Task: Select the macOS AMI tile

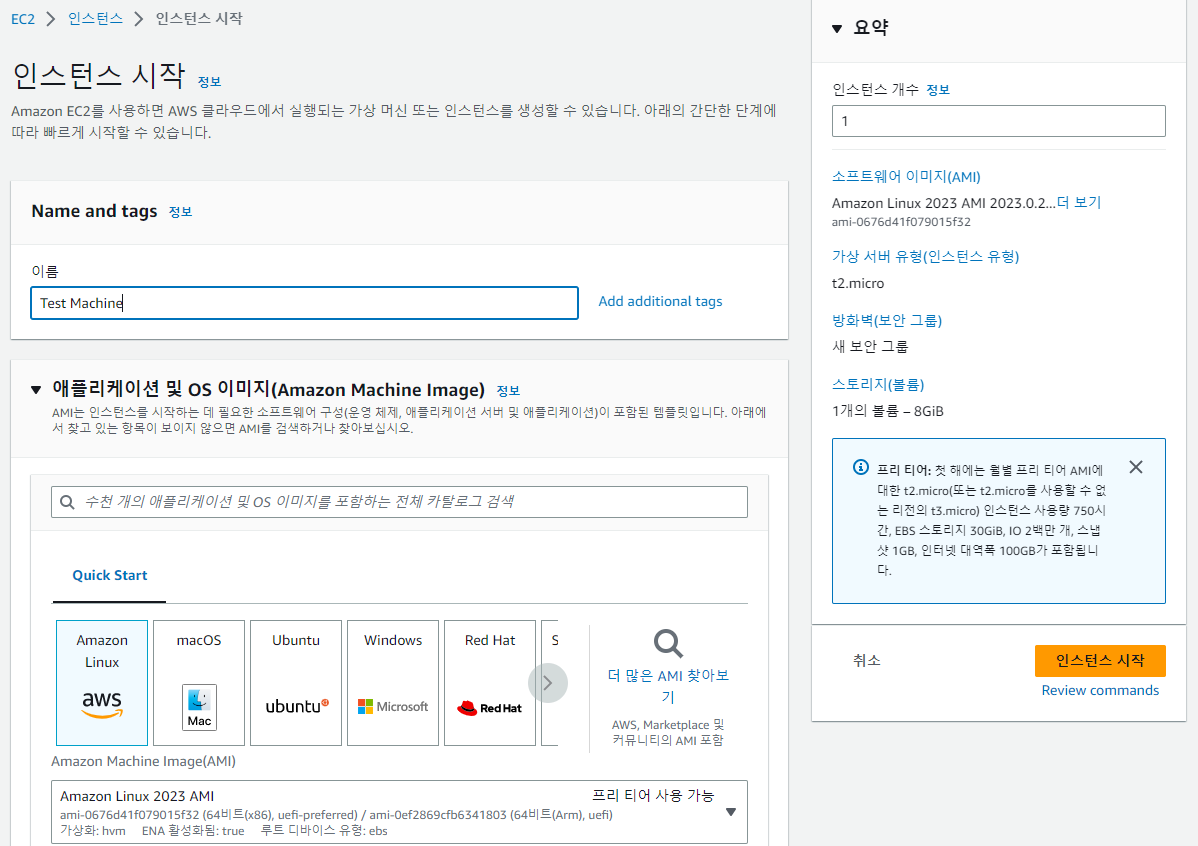Action: (199, 682)
